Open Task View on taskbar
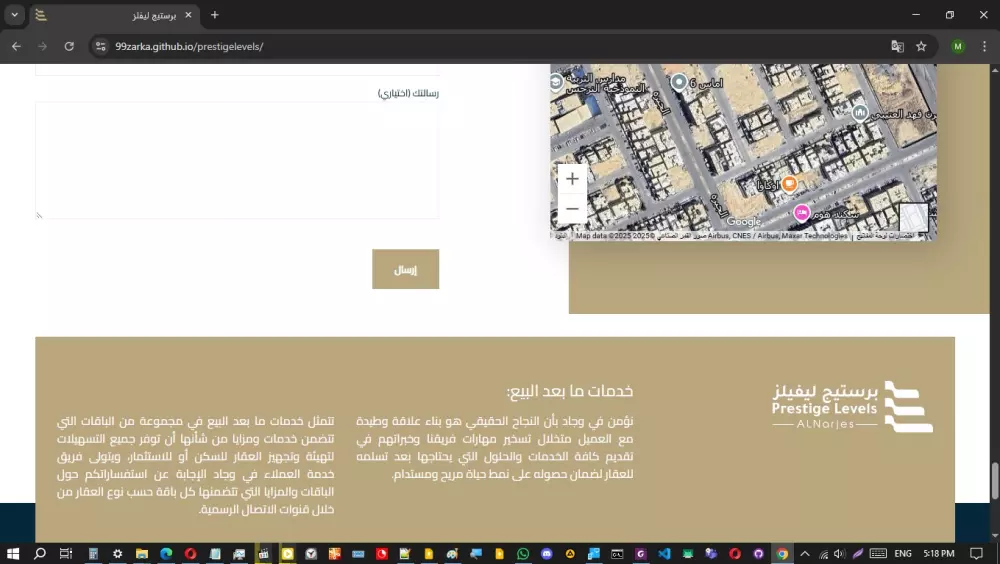1000x564 pixels. coord(66,554)
